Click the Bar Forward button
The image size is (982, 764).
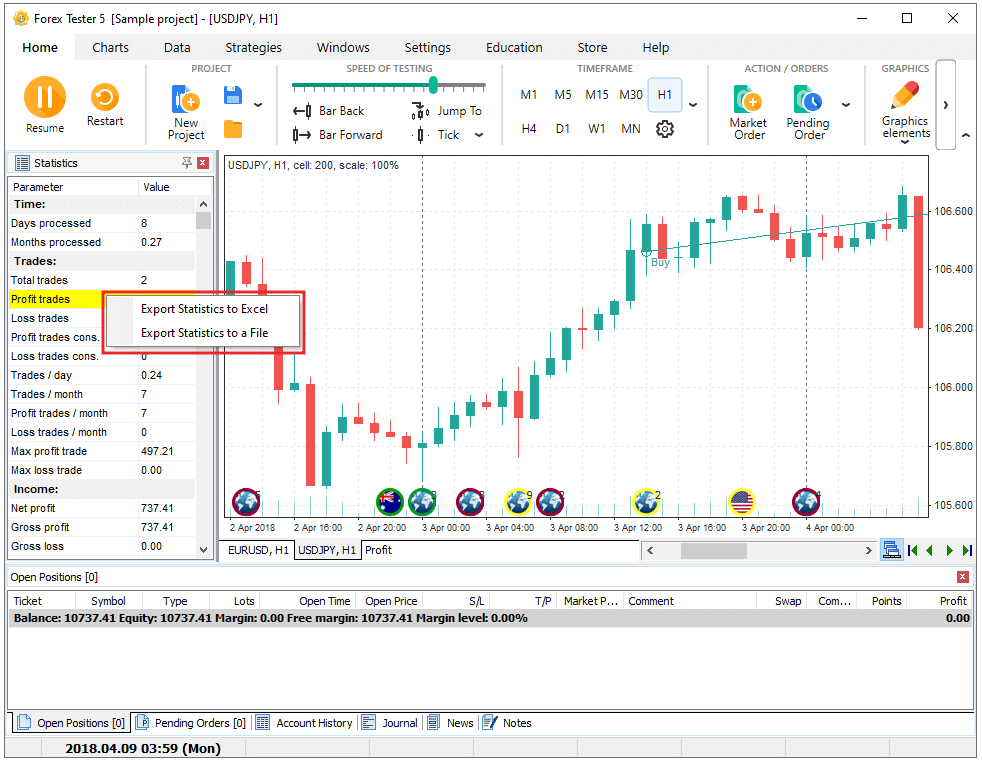[x=338, y=135]
